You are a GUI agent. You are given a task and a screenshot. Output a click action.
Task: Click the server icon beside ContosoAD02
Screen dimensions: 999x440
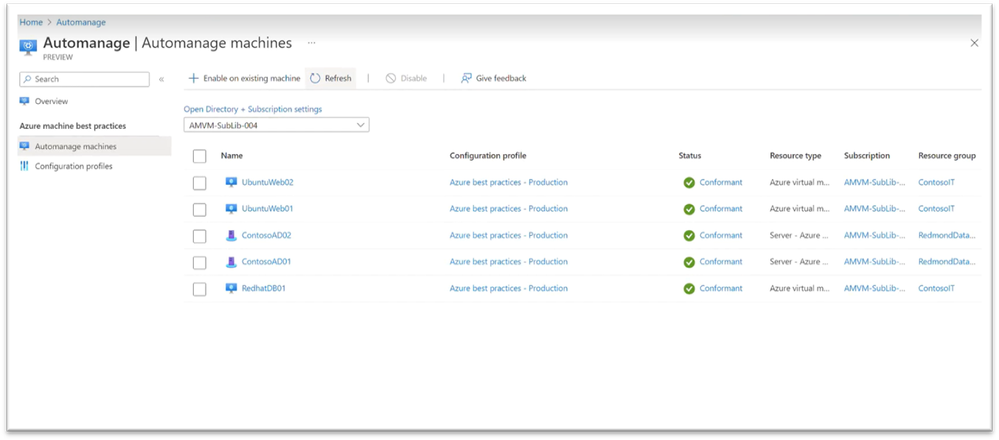(231, 236)
